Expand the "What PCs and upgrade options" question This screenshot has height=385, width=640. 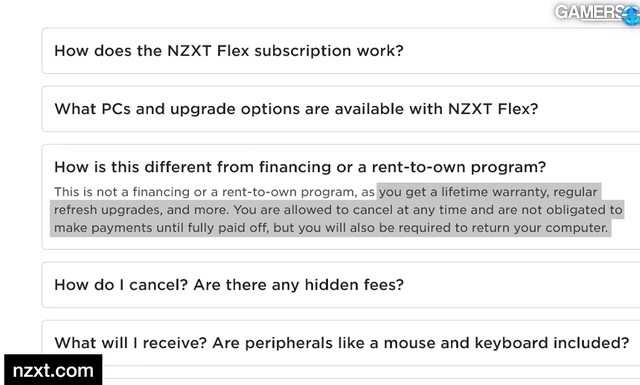341,109
